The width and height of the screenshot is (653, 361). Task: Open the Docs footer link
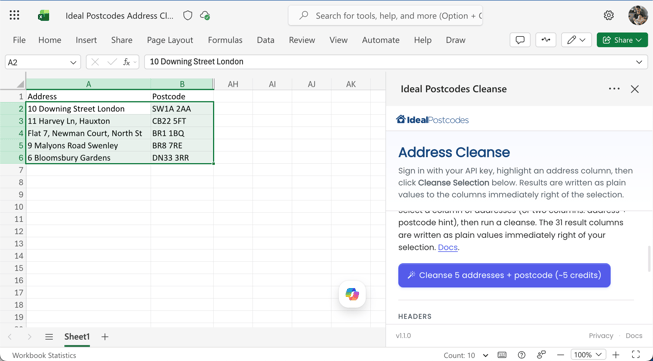(x=633, y=336)
